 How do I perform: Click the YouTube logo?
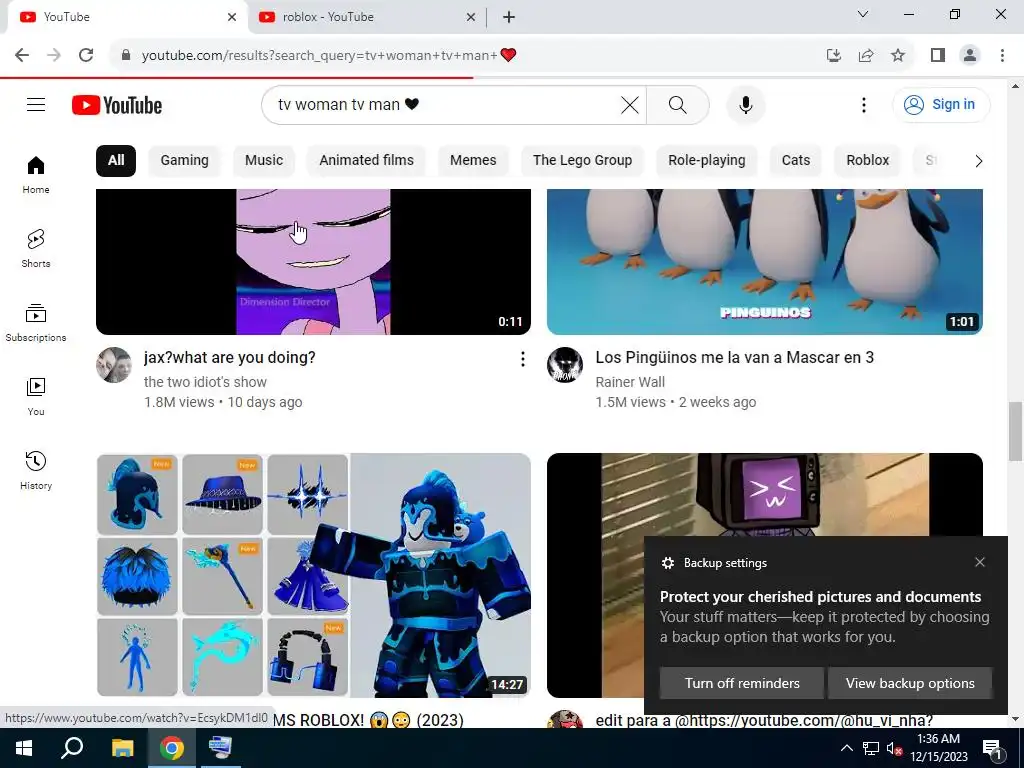click(117, 105)
